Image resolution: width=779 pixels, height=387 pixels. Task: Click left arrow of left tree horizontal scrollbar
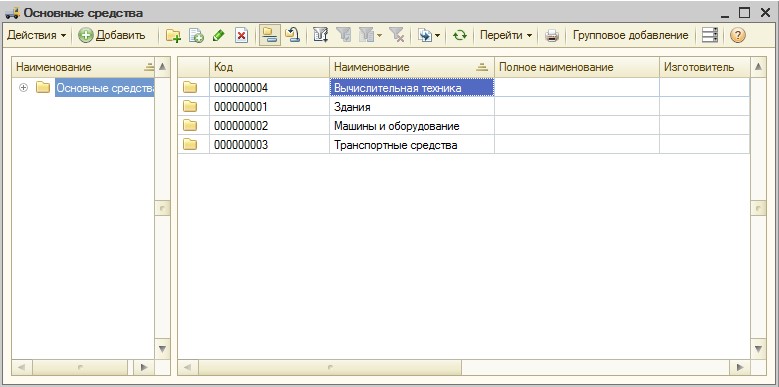click(21, 368)
